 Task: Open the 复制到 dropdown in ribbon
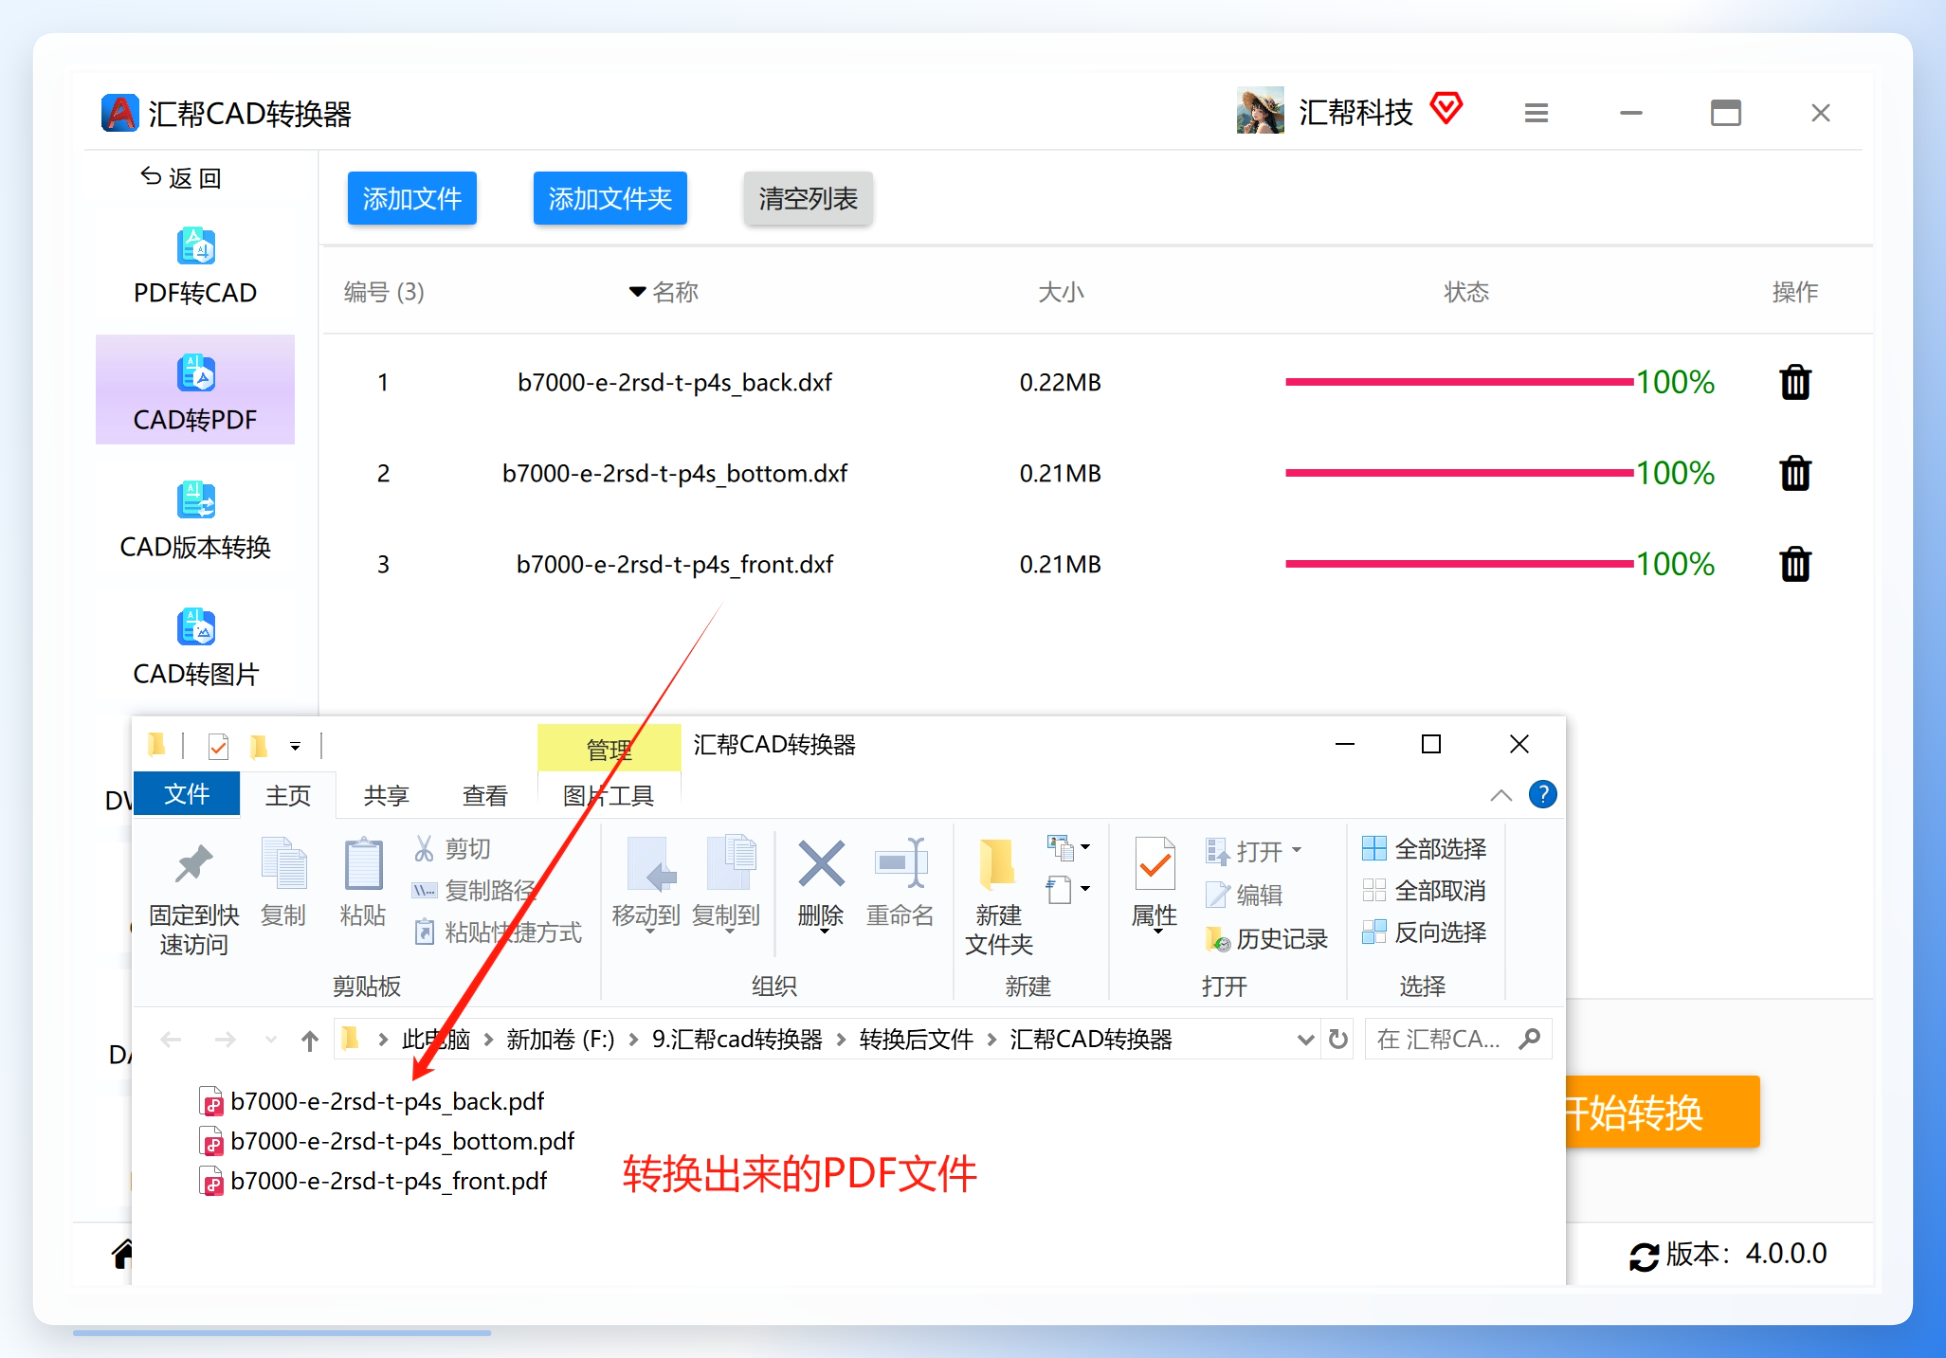(x=728, y=930)
